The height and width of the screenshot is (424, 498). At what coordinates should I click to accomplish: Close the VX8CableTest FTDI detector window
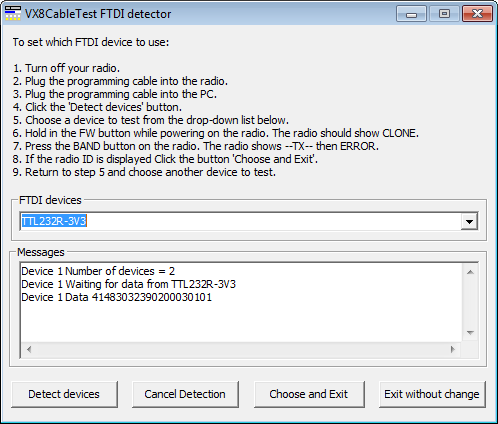(477, 14)
